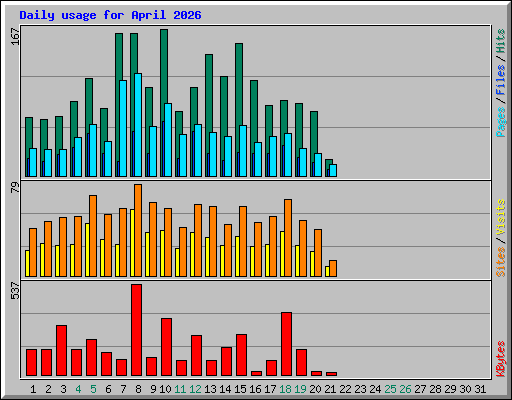Screen dimensions: 512x400
Task: Click day label 10 on the x-axis
Action: 165,389
